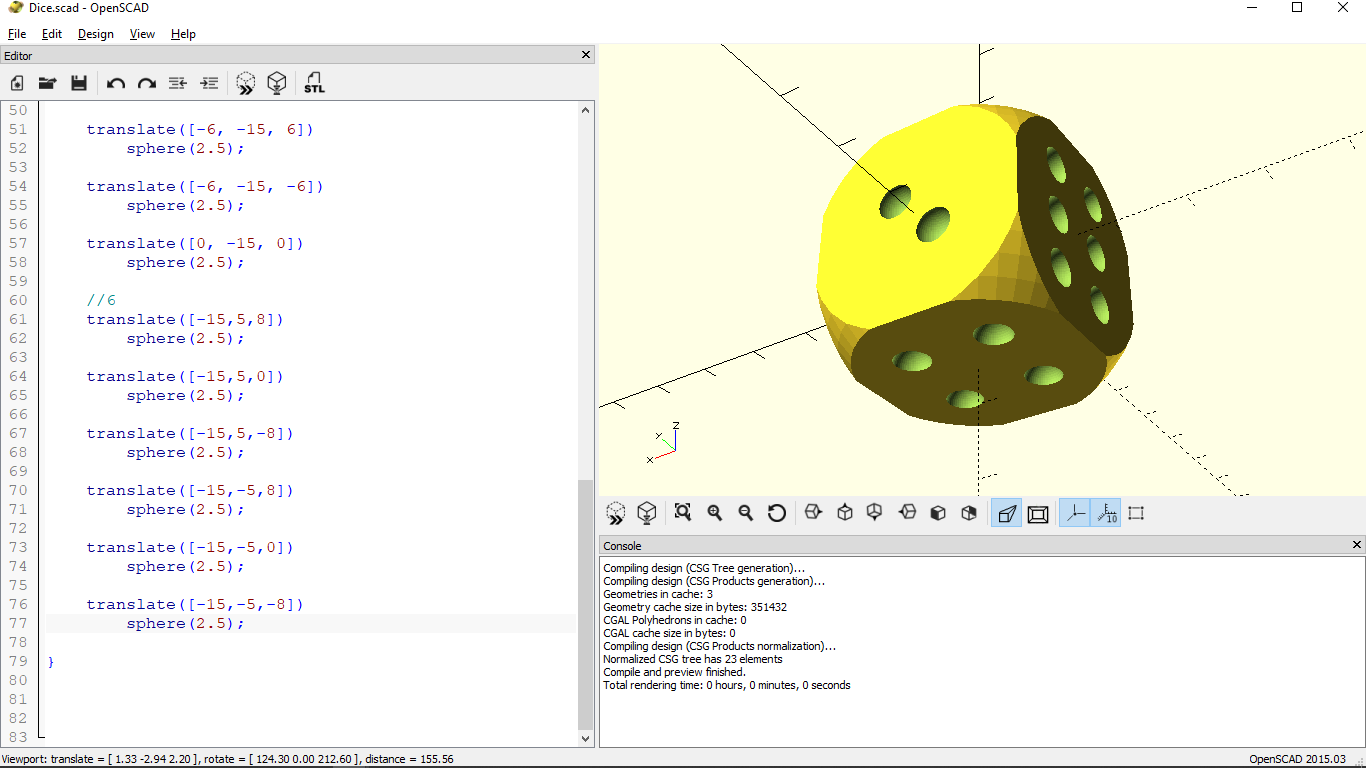Image resolution: width=1366 pixels, height=768 pixels.
Task: Click the editor scrollbar down arrow
Action: pos(586,738)
